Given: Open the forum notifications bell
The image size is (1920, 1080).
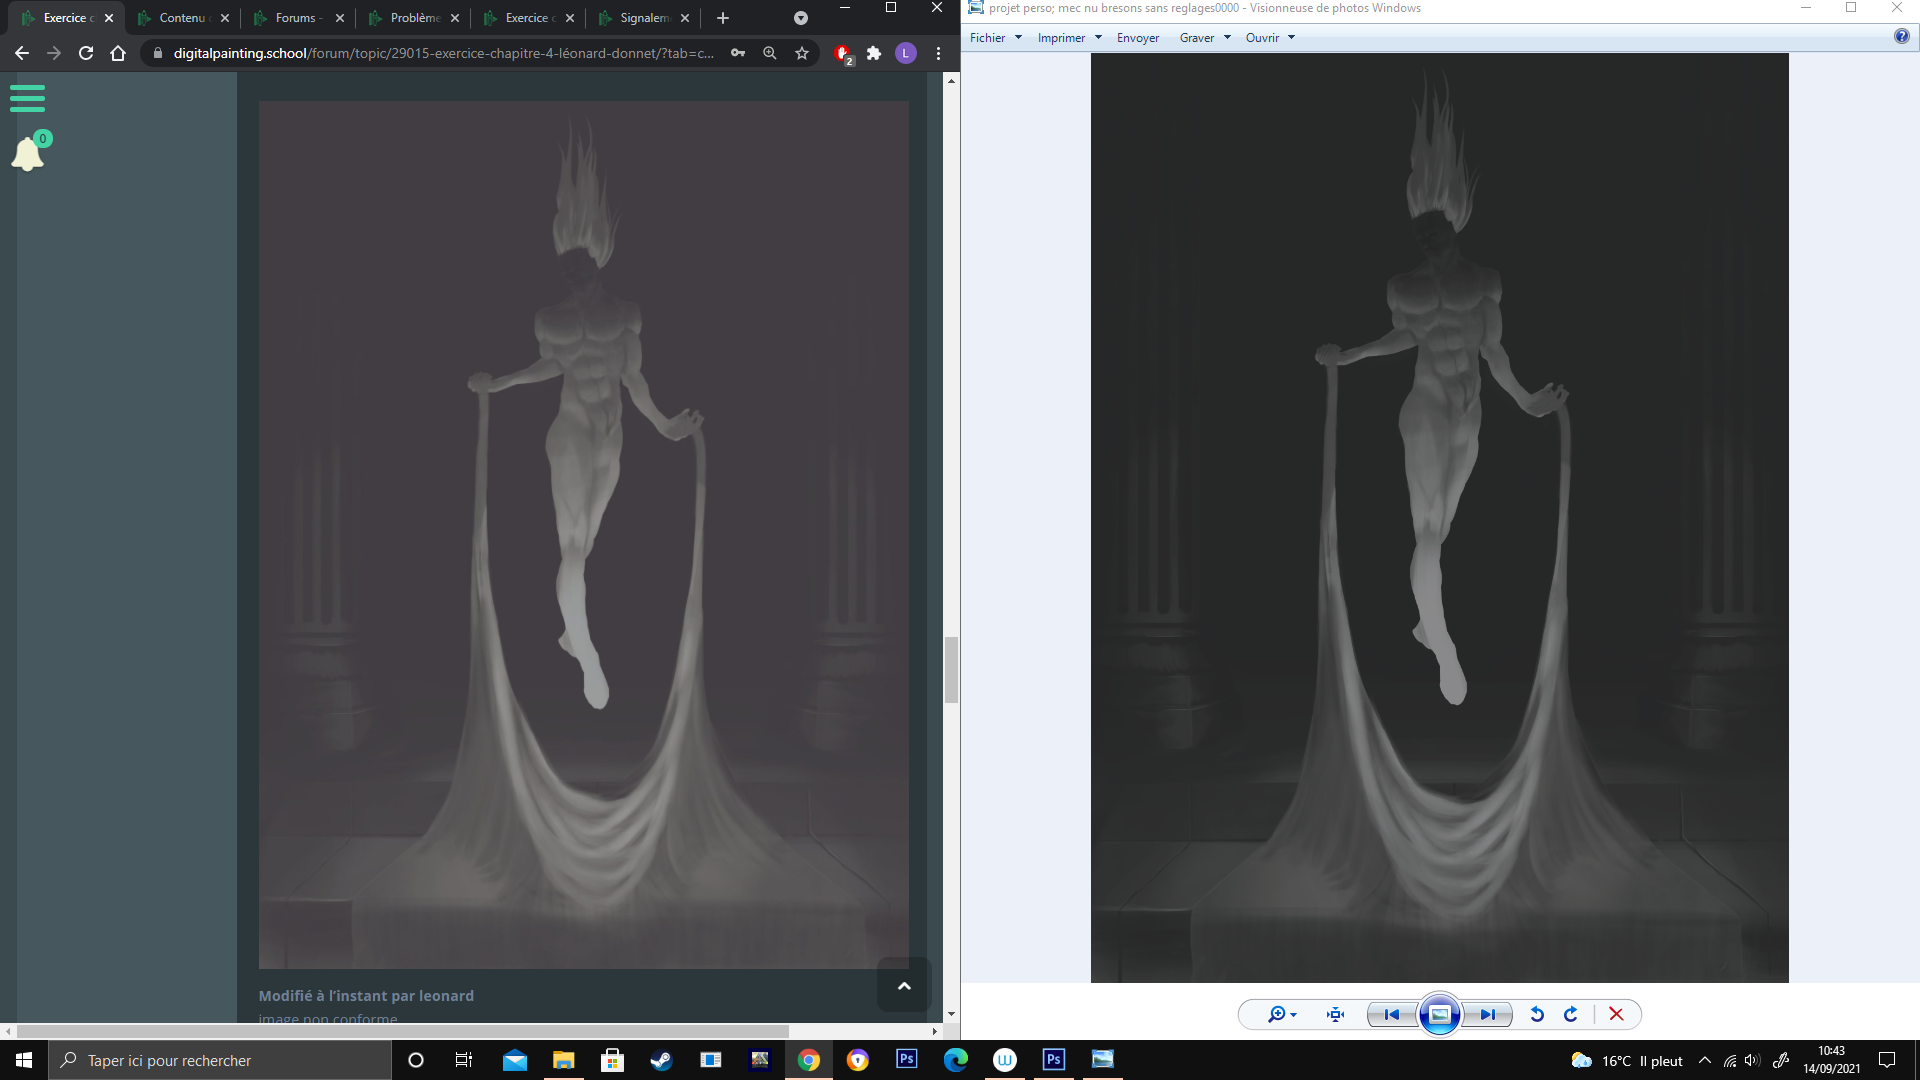Looking at the screenshot, I should (x=28, y=154).
